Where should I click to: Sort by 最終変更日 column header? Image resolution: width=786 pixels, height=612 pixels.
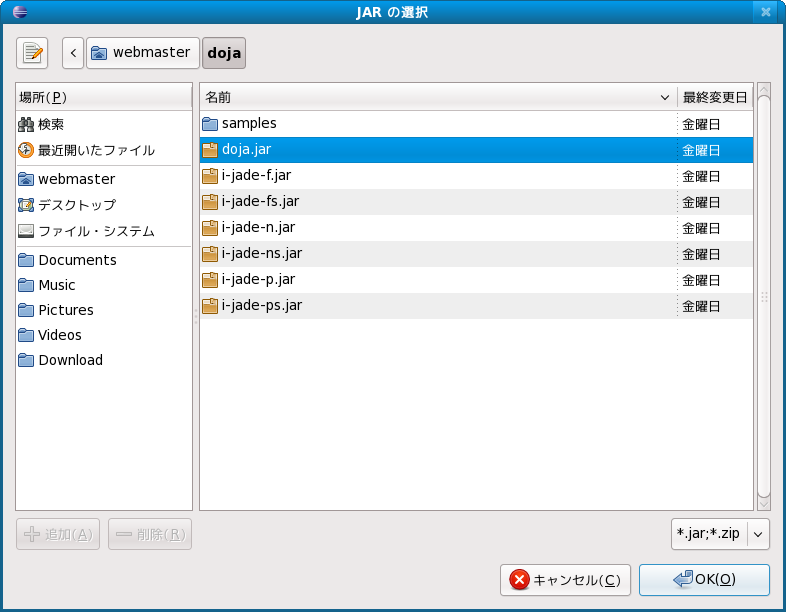coord(714,98)
